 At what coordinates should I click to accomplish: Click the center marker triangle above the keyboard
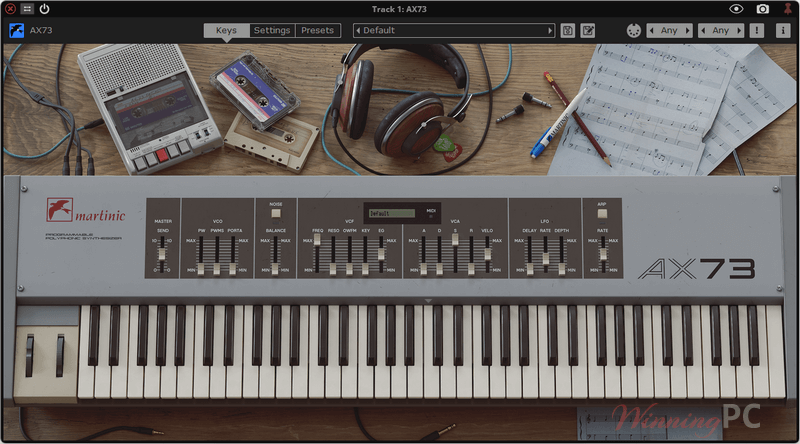tap(428, 301)
